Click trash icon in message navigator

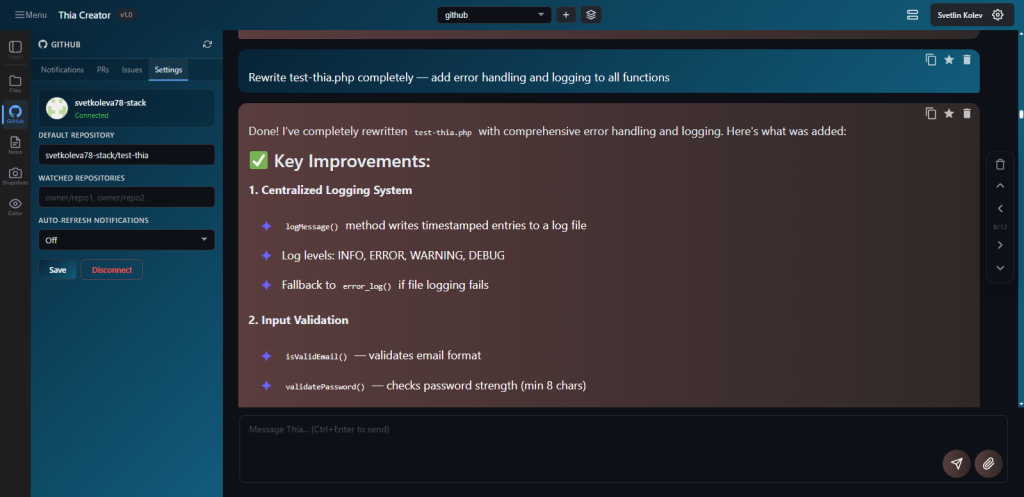[x=1000, y=165]
